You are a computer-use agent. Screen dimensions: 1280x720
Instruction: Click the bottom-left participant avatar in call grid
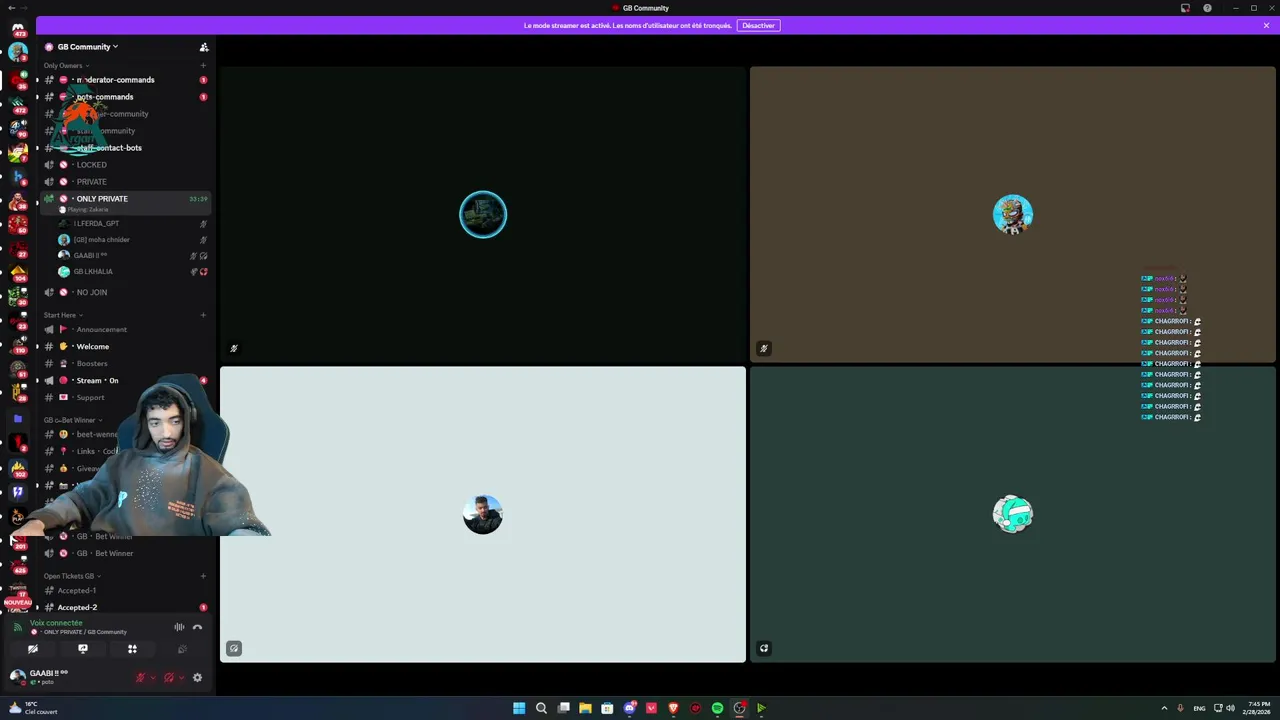coord(483,514)
